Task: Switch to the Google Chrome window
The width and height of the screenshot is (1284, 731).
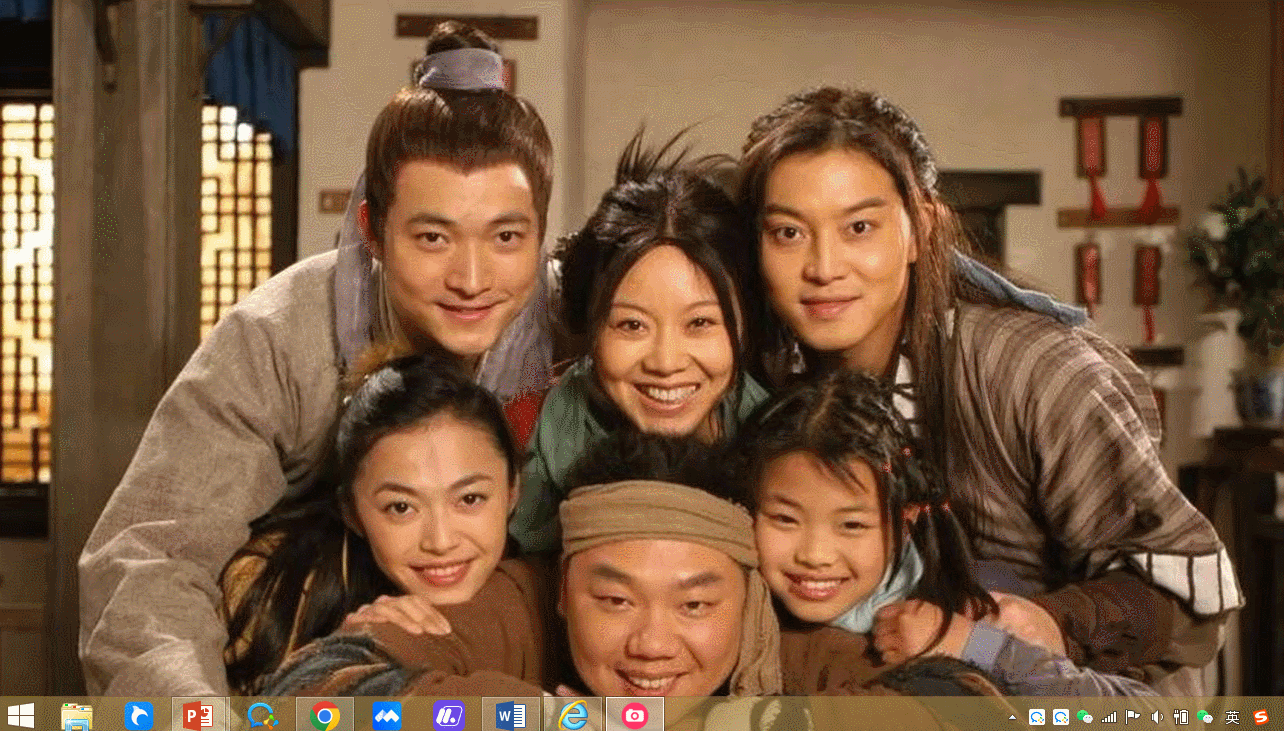Action: click(x=325, y=715)
